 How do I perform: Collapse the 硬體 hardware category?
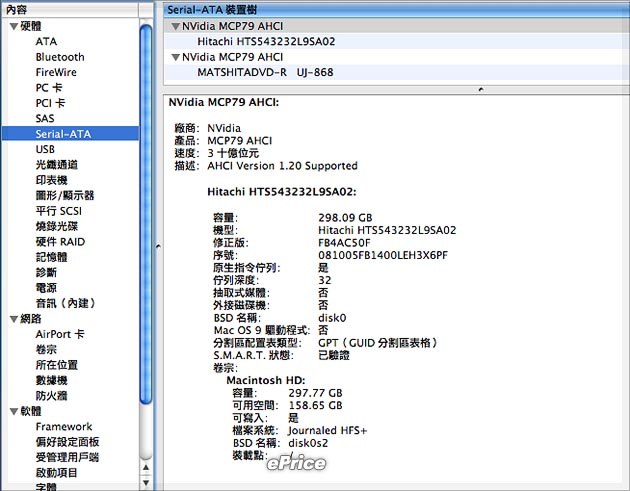click(14, 27)
